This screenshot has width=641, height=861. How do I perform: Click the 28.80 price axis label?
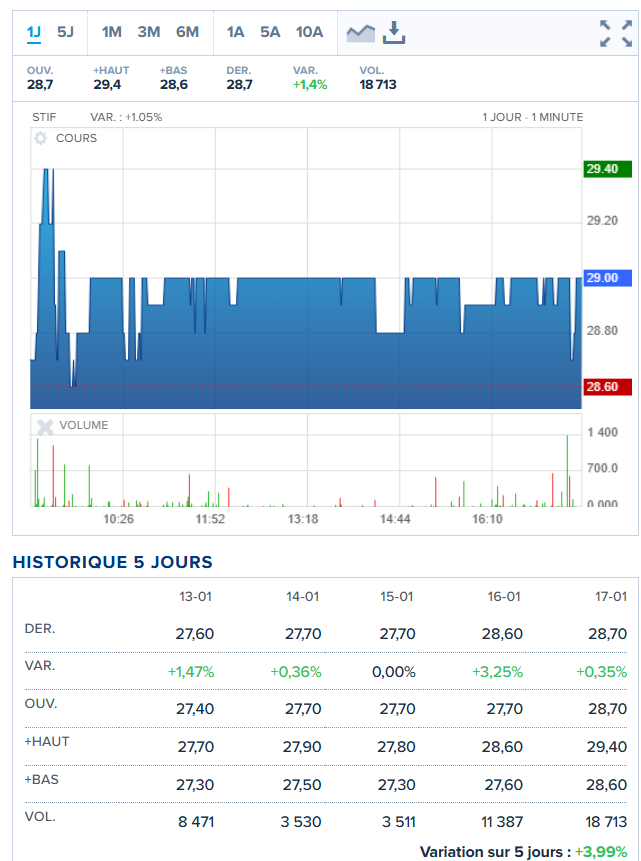click(x=602, y=331)
